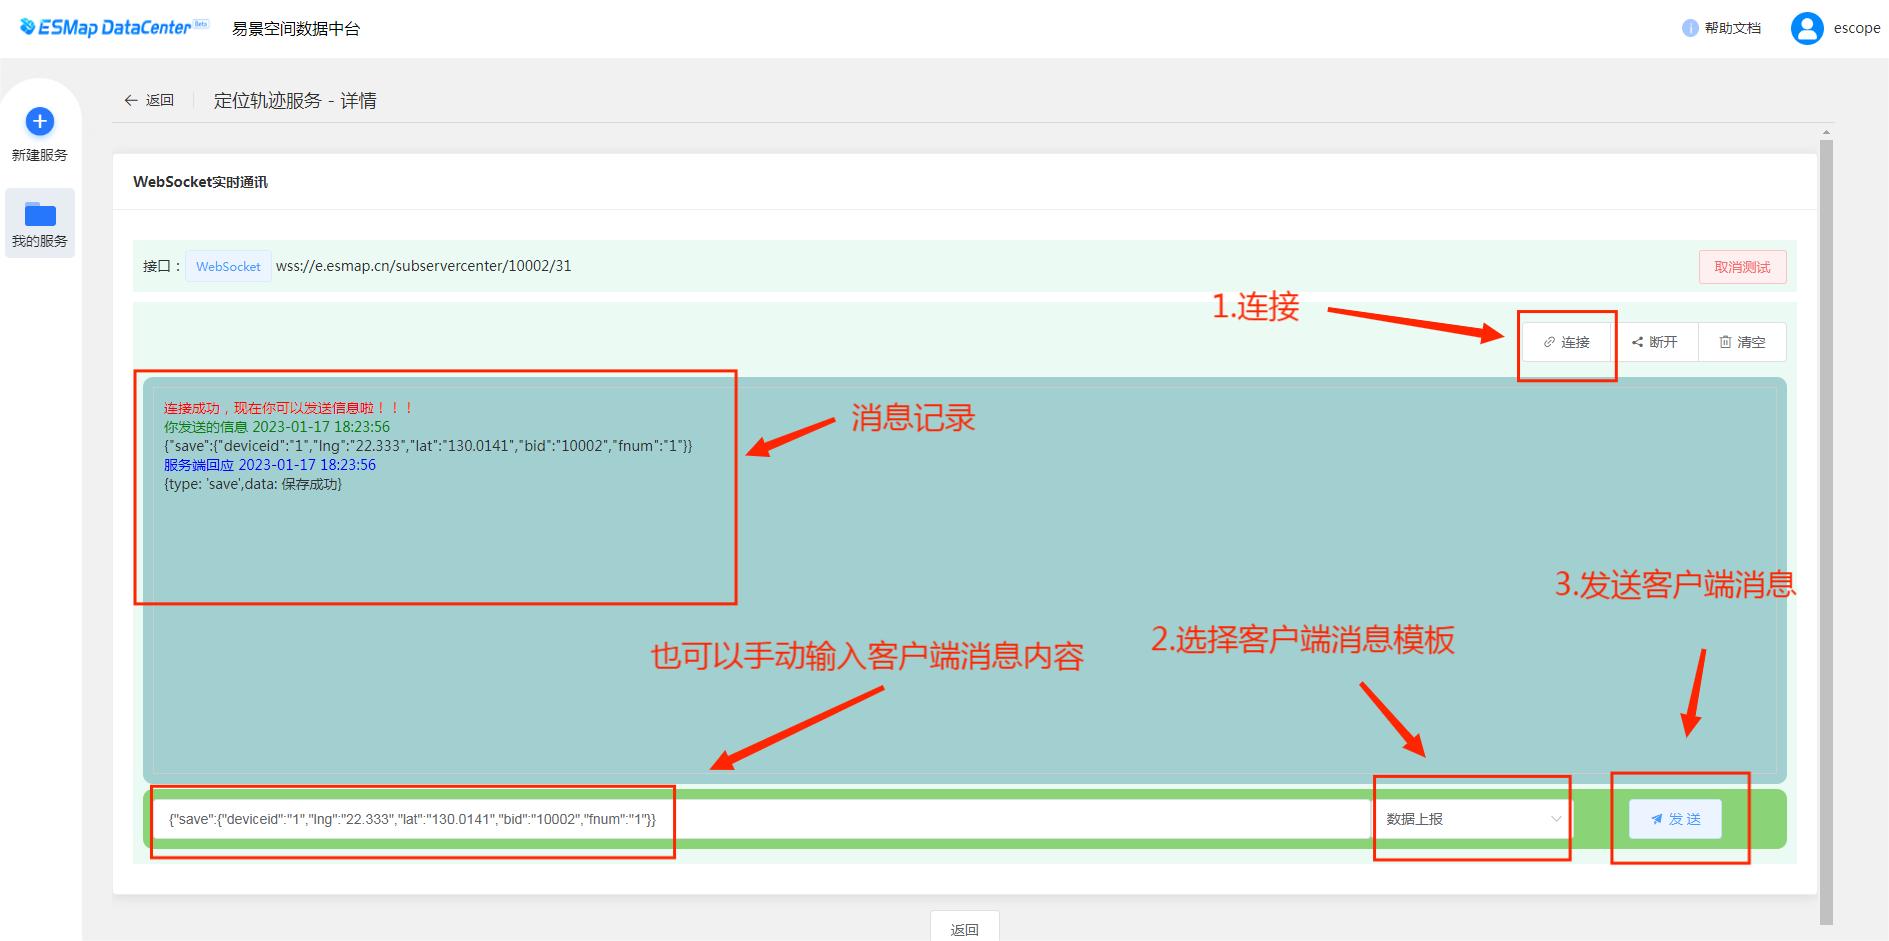Click the help documentation info icon

(x=1690, y=28)
